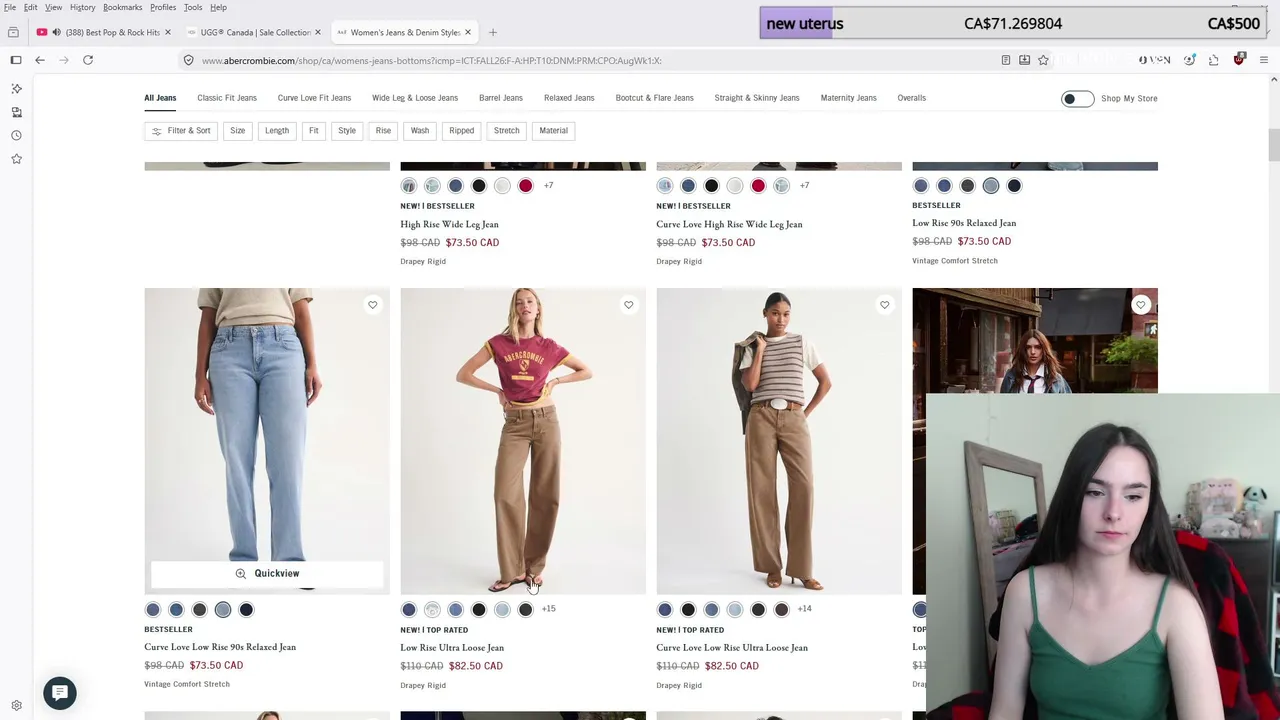Pick the light blue swatch under Curve Love Low Rise Ultra Loose Jean

(735, 609)
